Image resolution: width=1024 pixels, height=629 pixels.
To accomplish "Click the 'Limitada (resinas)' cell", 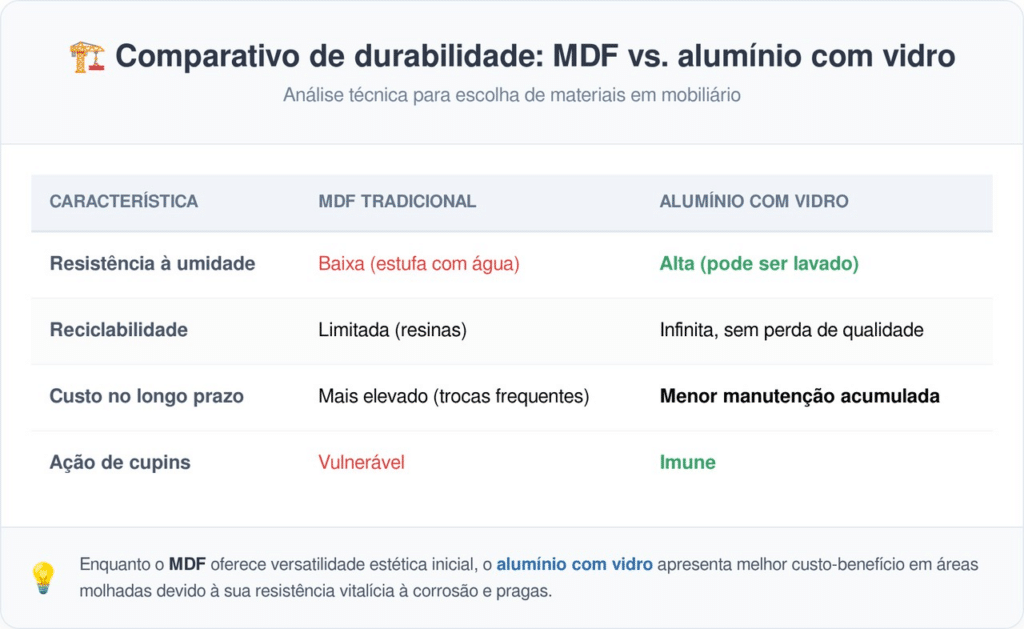I will point(392,330).
